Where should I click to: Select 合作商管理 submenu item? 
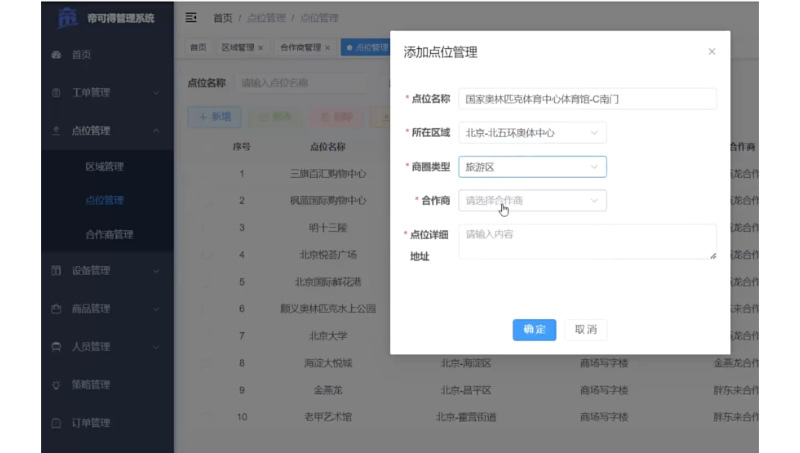pyautogui.click(x=107, y=235)
